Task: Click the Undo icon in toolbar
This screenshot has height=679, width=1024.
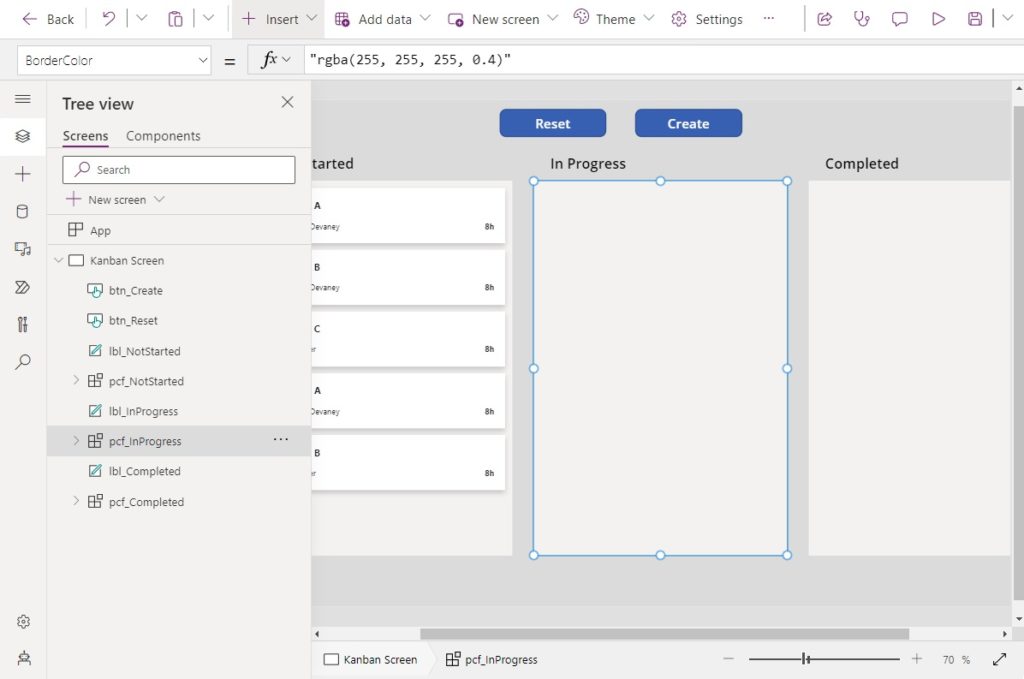Action: coord(108,19)
